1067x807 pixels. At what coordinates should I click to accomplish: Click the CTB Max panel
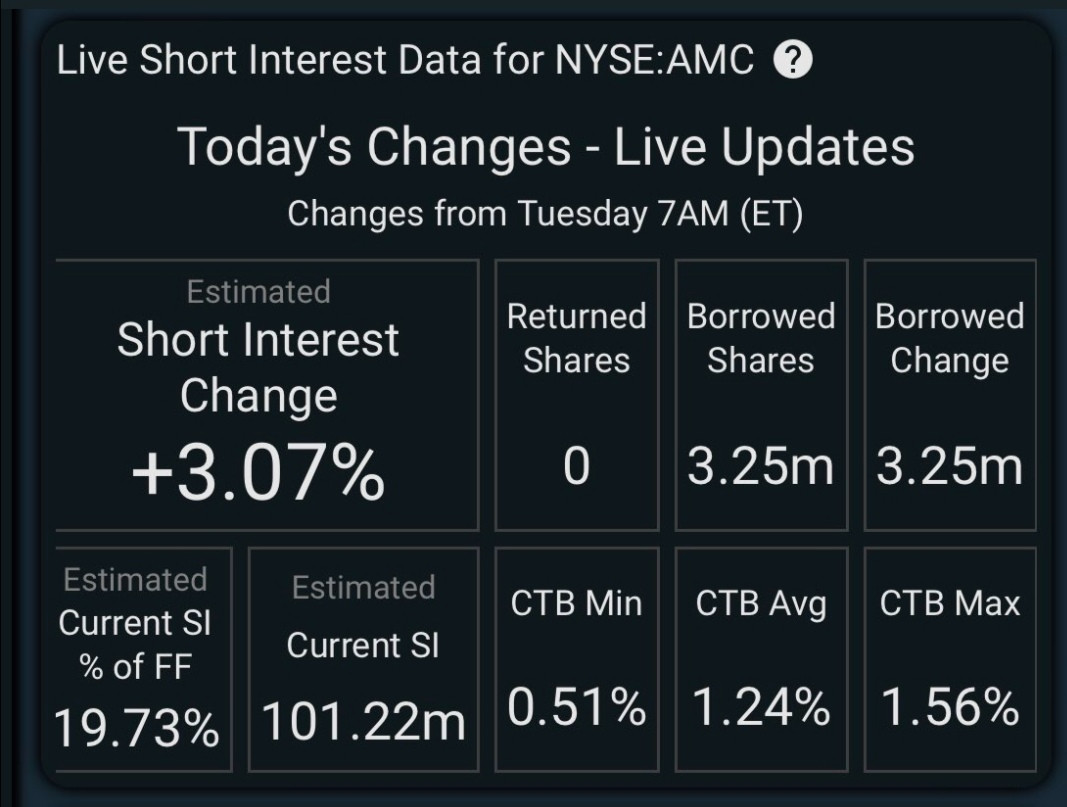click(x=949, y=657)
